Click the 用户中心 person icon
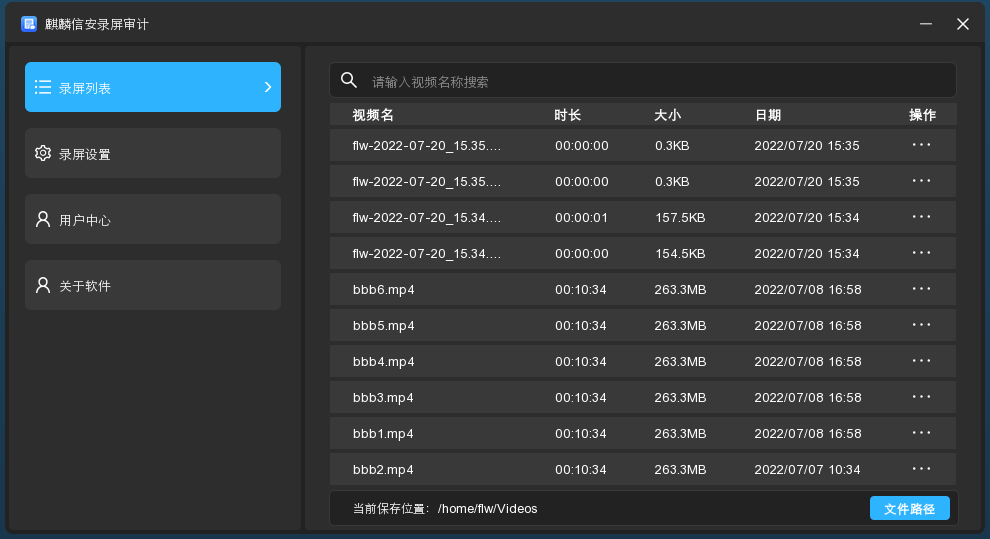This screenshot has height=539, width=990. coord(43,219)
